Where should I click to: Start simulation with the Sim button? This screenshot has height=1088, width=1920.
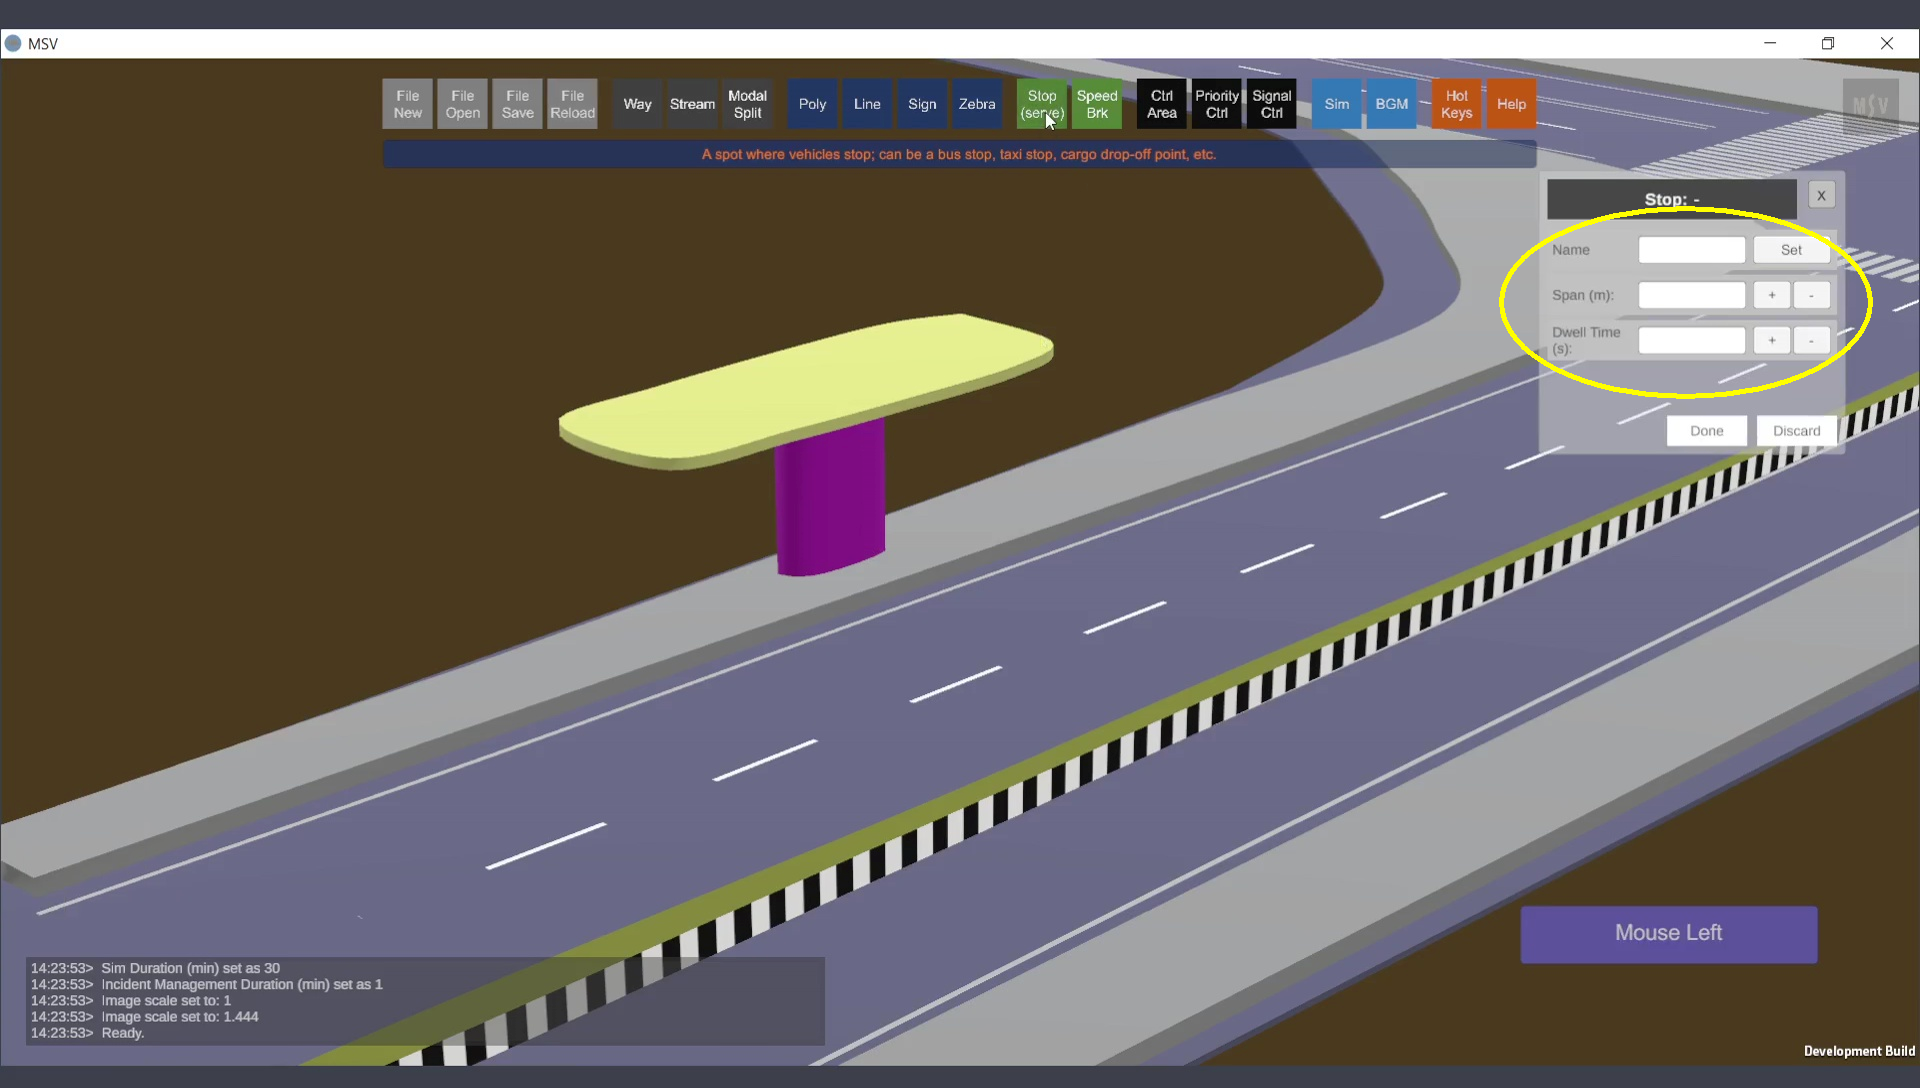(x=1336, y=104)
